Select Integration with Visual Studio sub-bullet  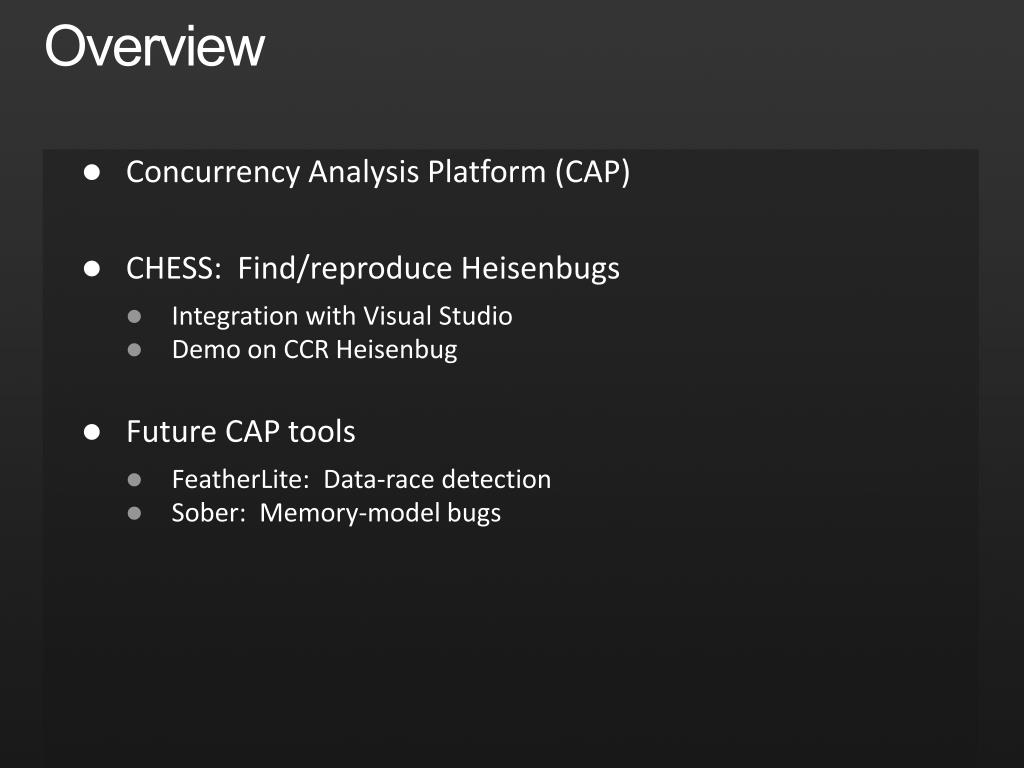pos(342,316)
